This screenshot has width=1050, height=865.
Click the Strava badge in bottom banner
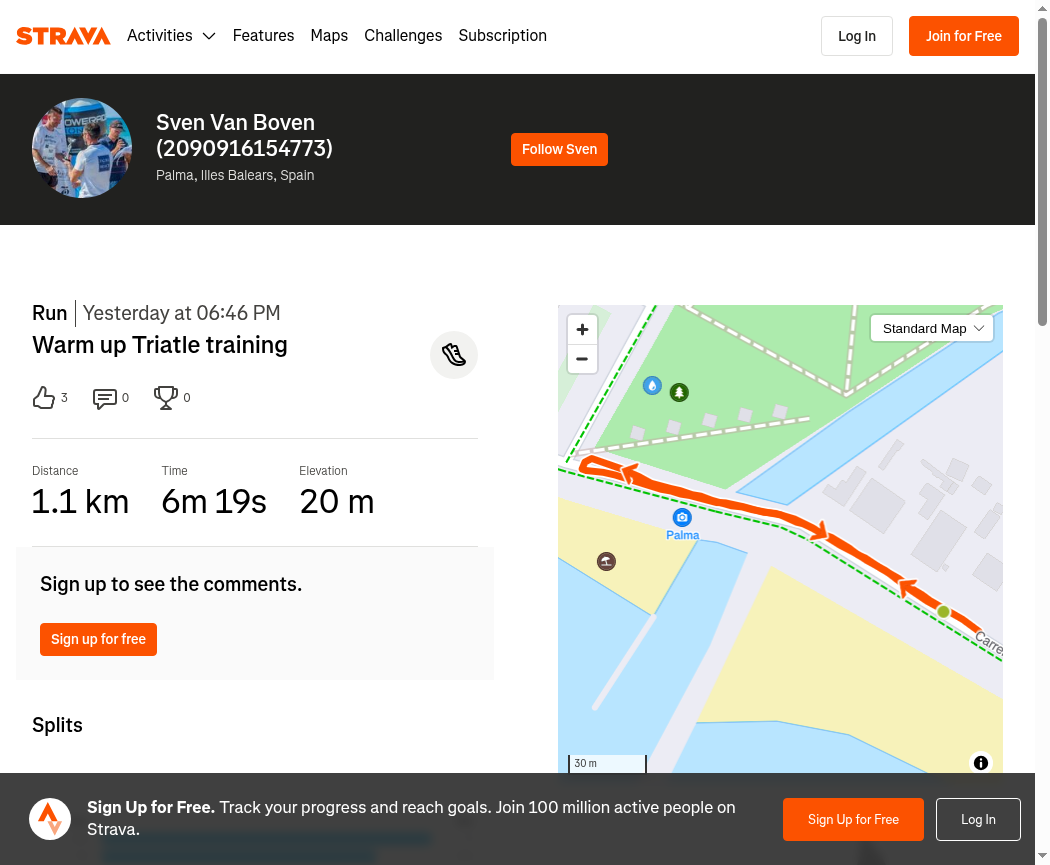50,819
